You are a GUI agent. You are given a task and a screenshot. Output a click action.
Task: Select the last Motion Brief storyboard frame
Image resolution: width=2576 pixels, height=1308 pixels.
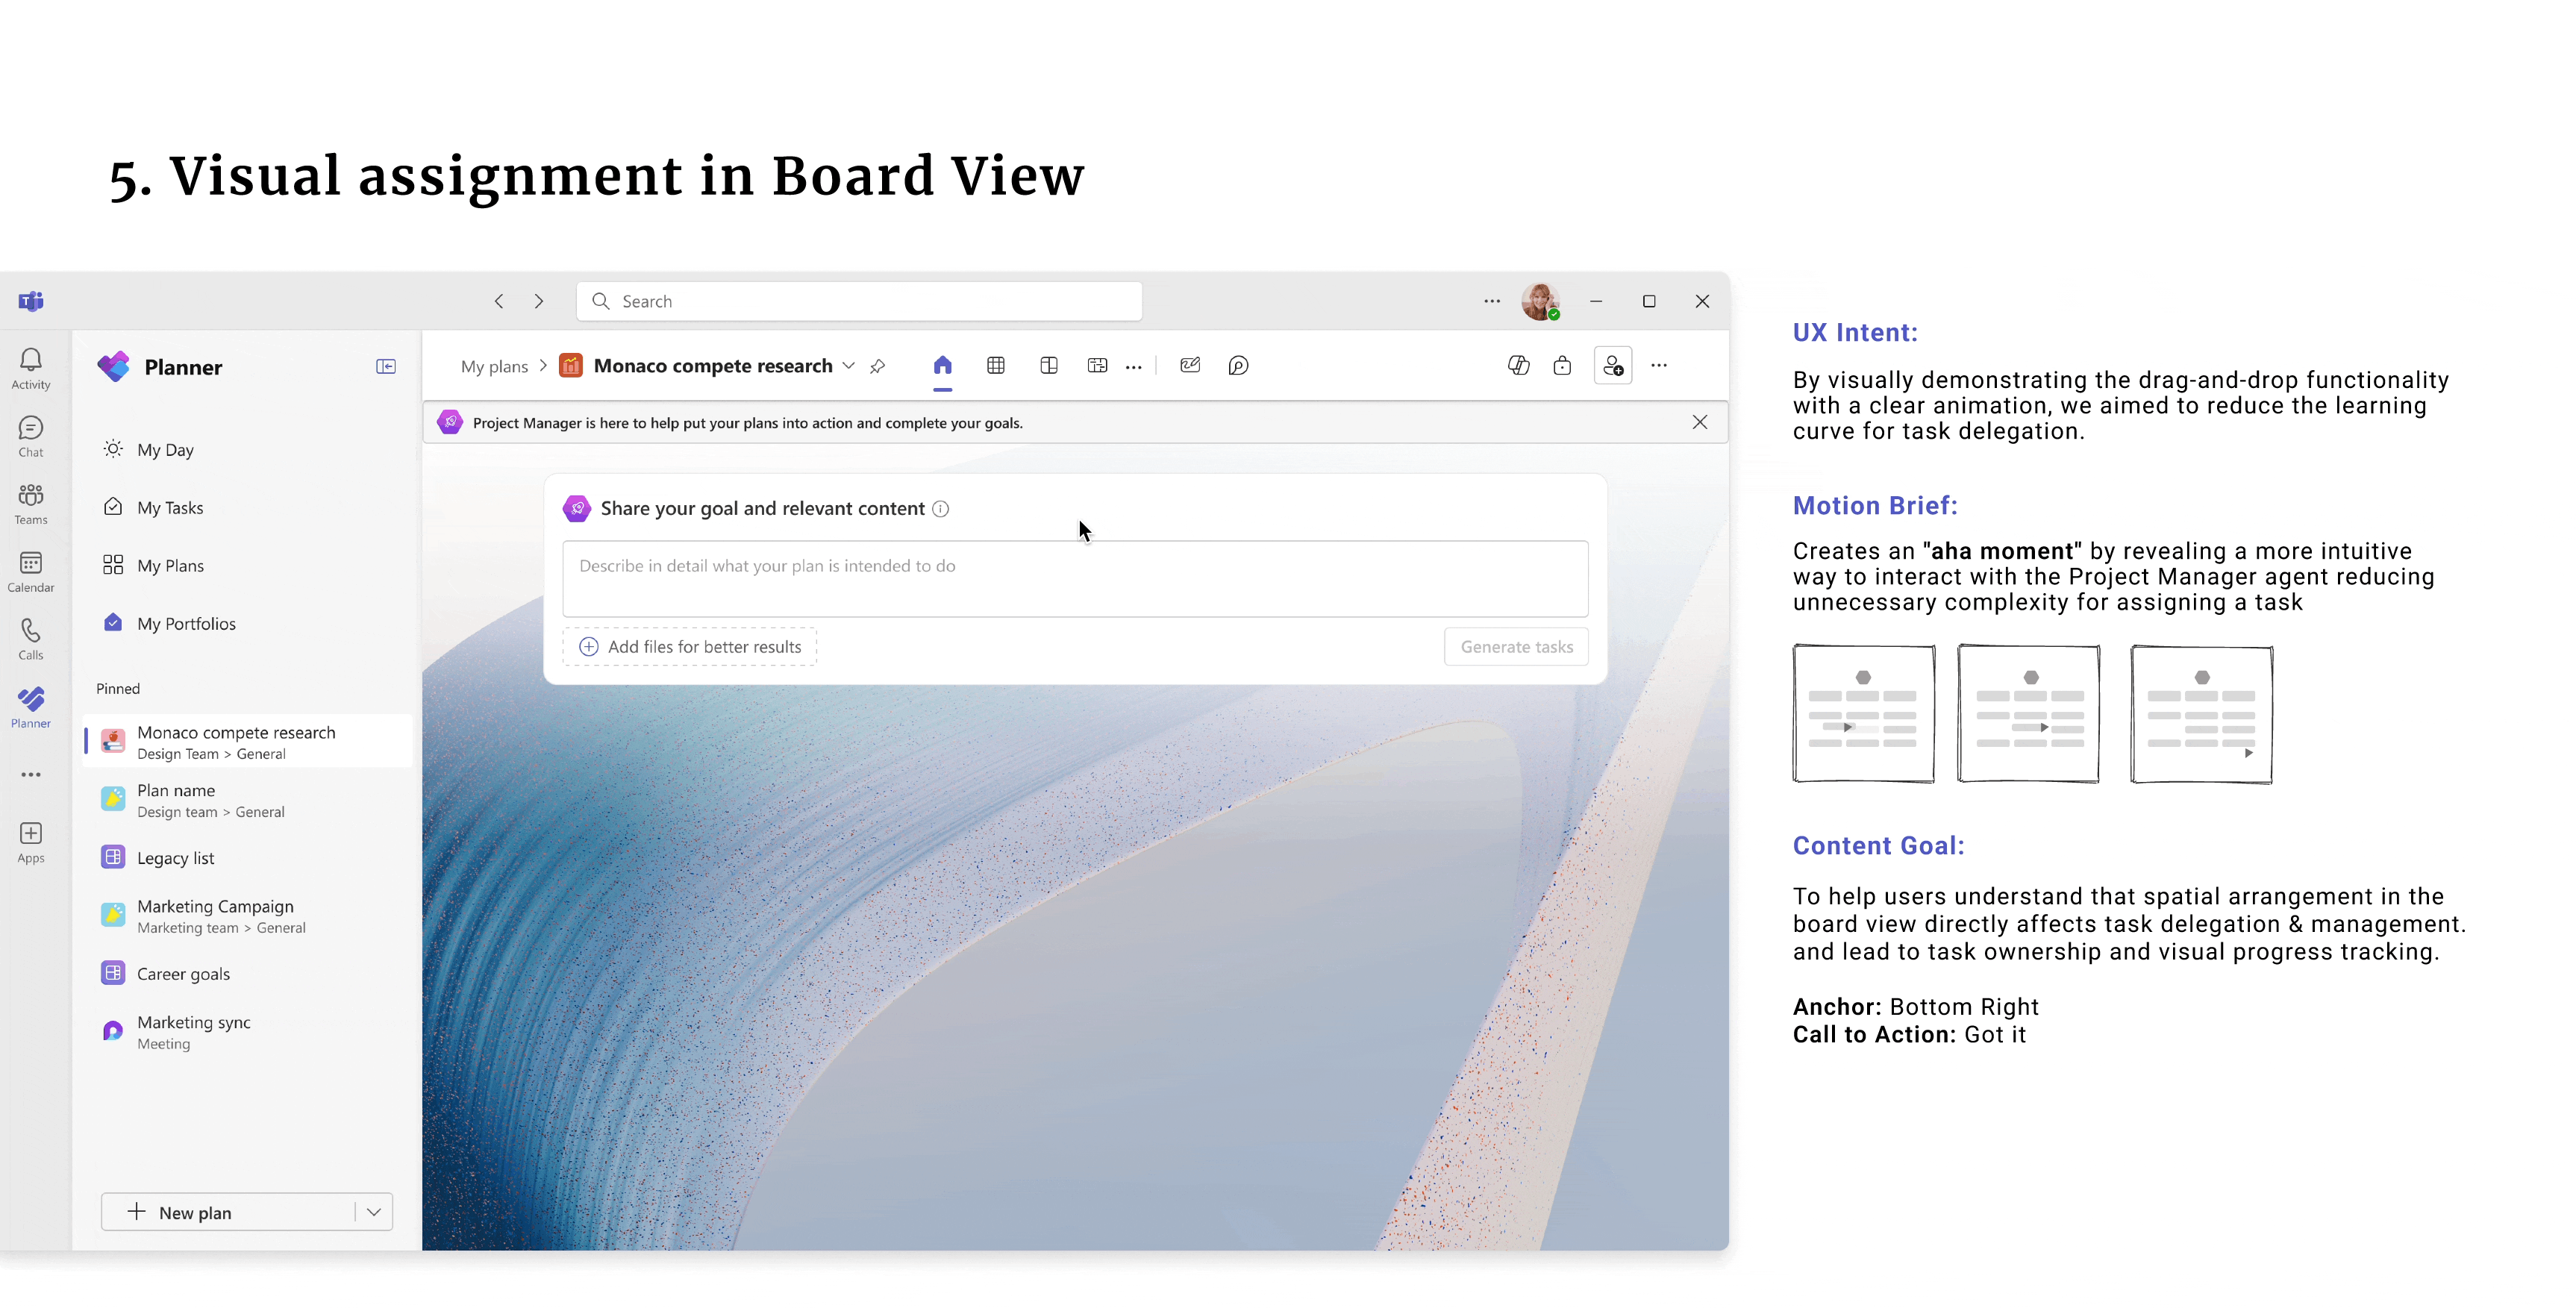pos(2202,714)
